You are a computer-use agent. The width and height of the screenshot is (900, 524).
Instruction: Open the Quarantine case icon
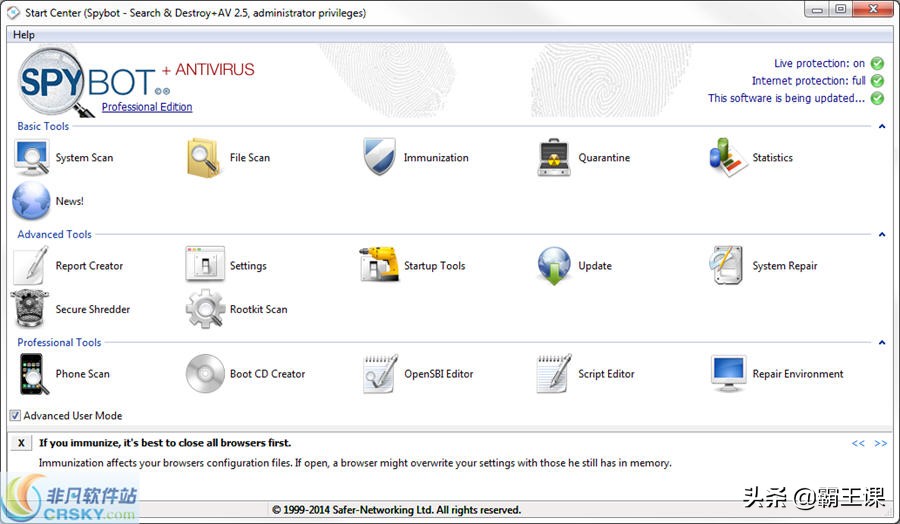coord(554,157)
